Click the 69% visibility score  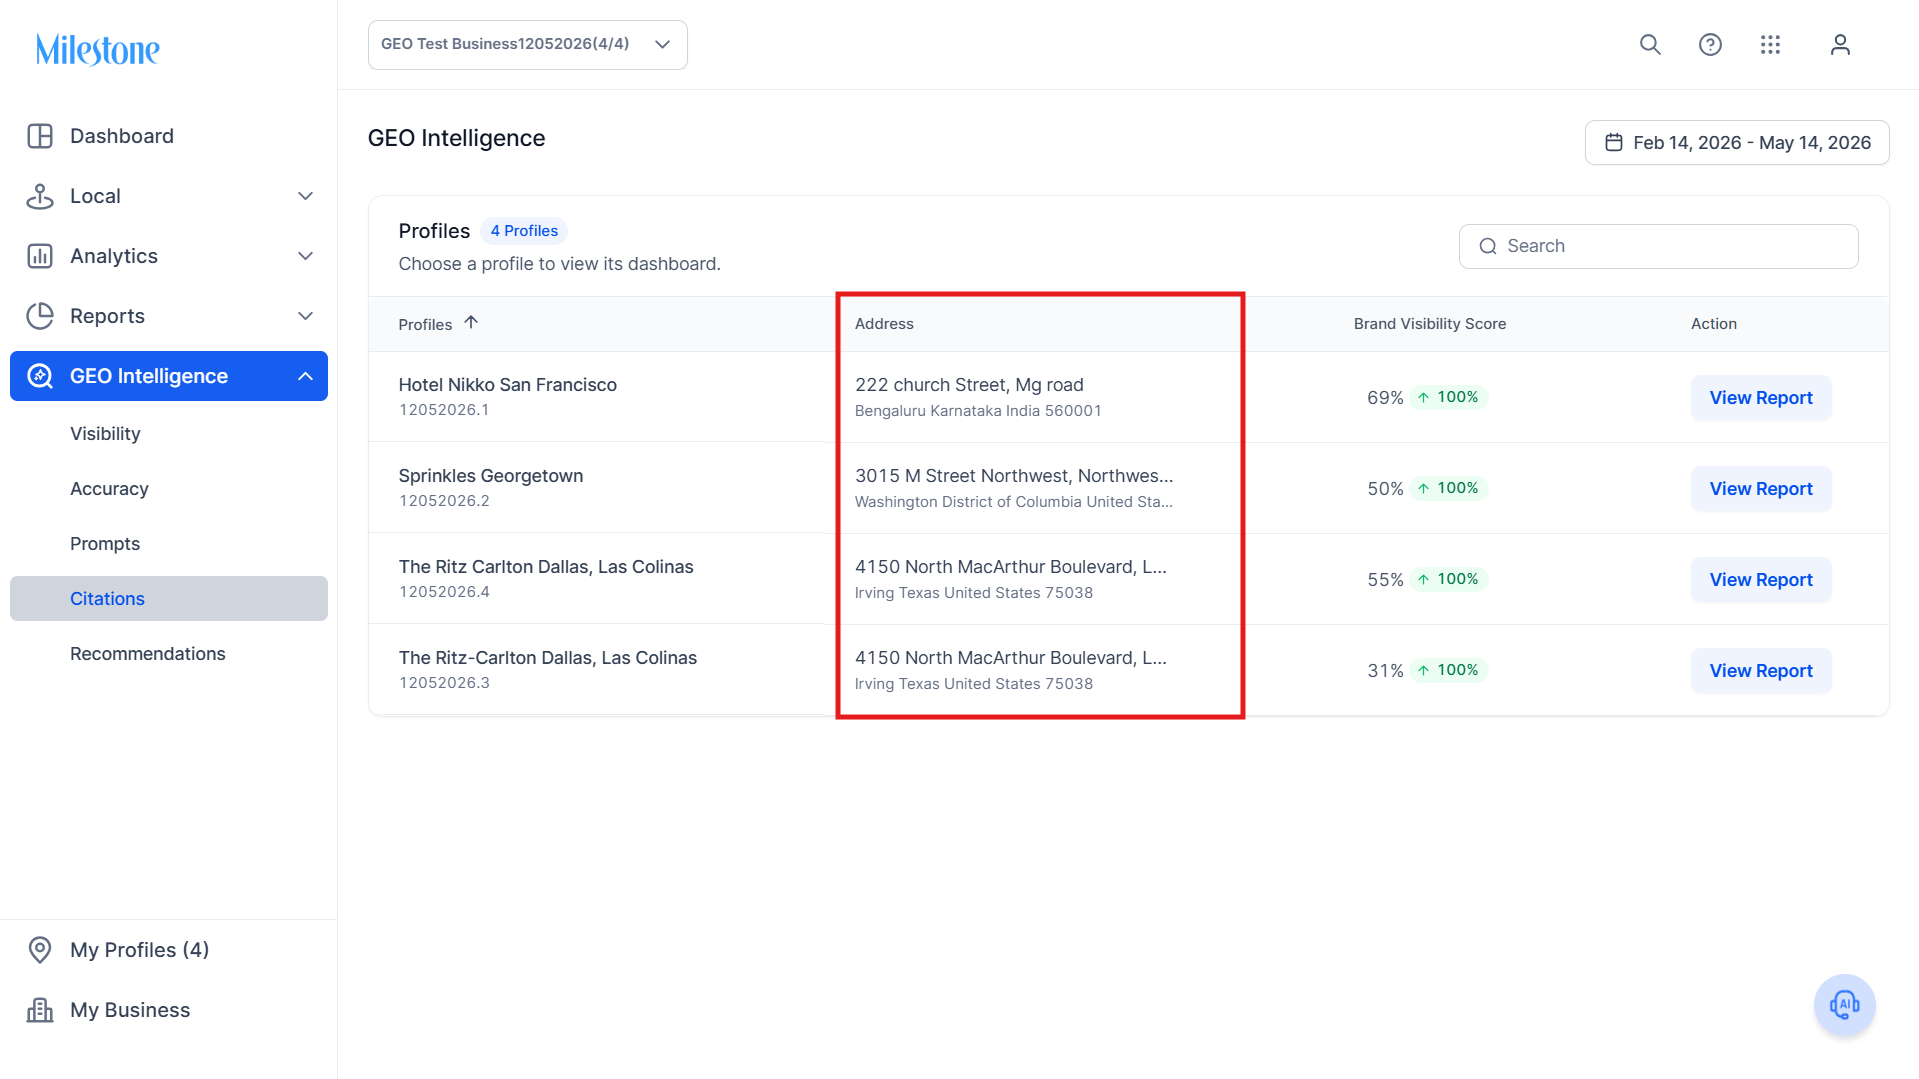pyautogui.click(x=1385, y=398)
